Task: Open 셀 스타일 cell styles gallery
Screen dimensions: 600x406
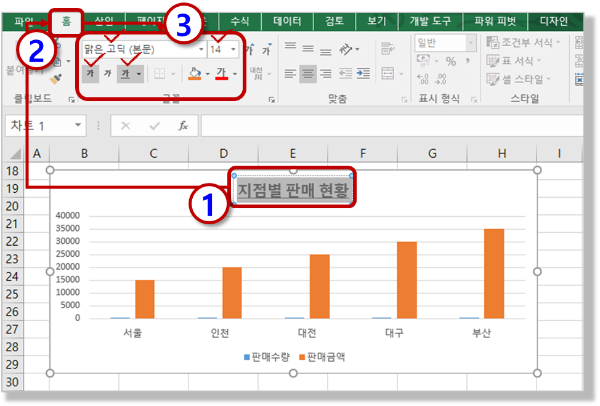Action: (x=518, y=79)
